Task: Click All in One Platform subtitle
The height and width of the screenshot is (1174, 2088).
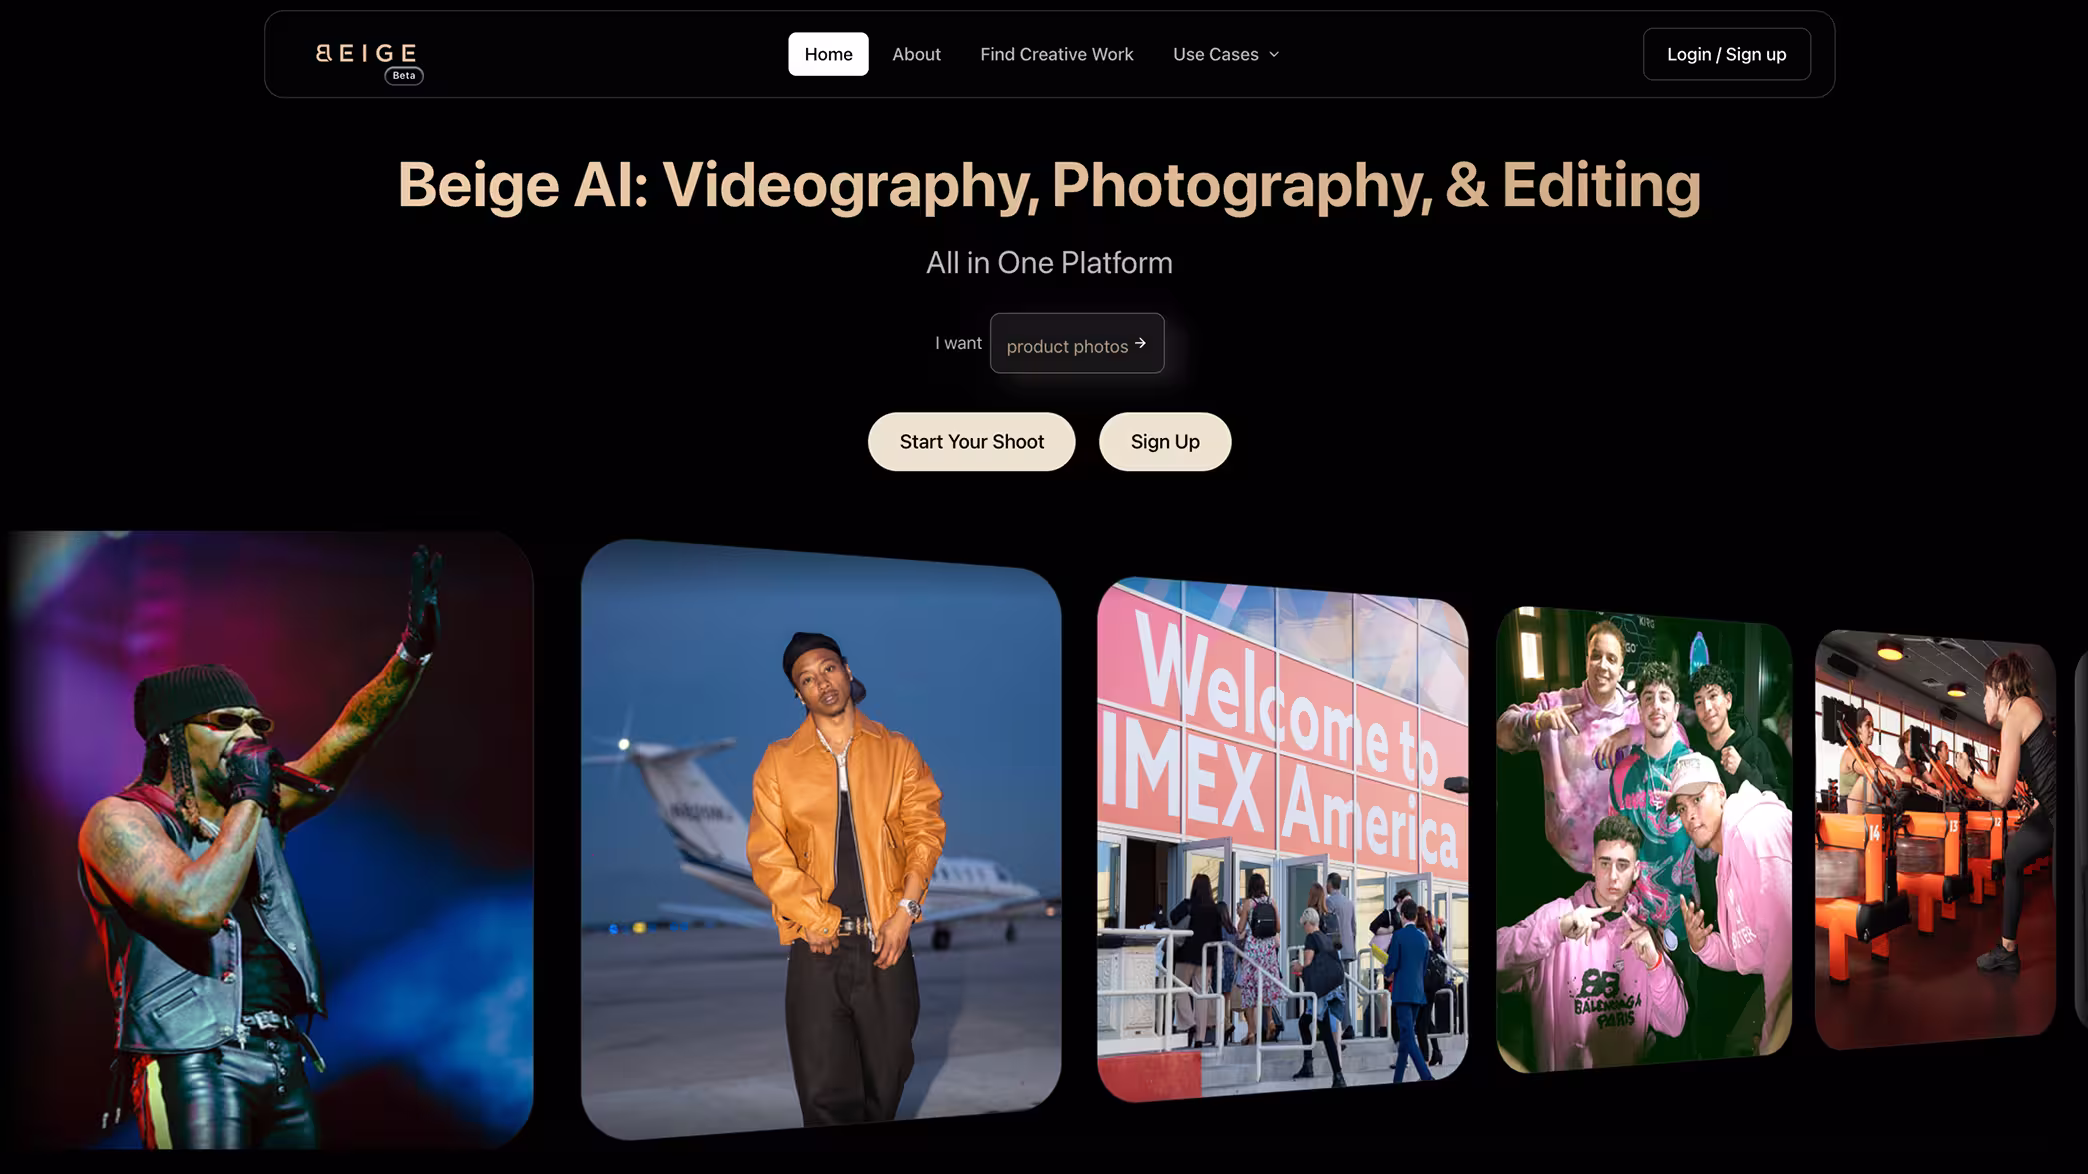Action: [x=1049, y=262]
